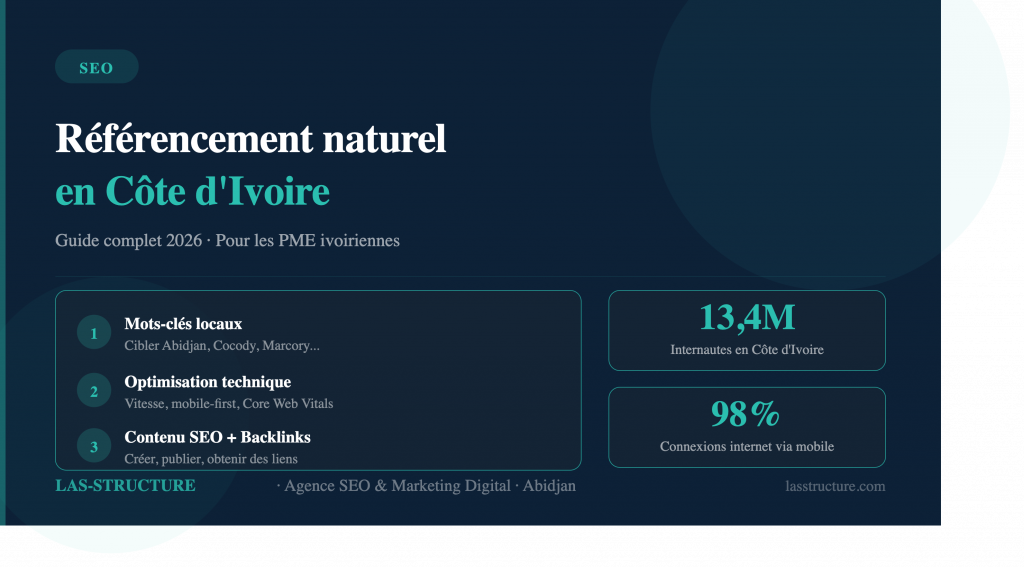Click the number 1 circle icon
1024x567 pixels.
pyautogui.click(x=94, y=332)
